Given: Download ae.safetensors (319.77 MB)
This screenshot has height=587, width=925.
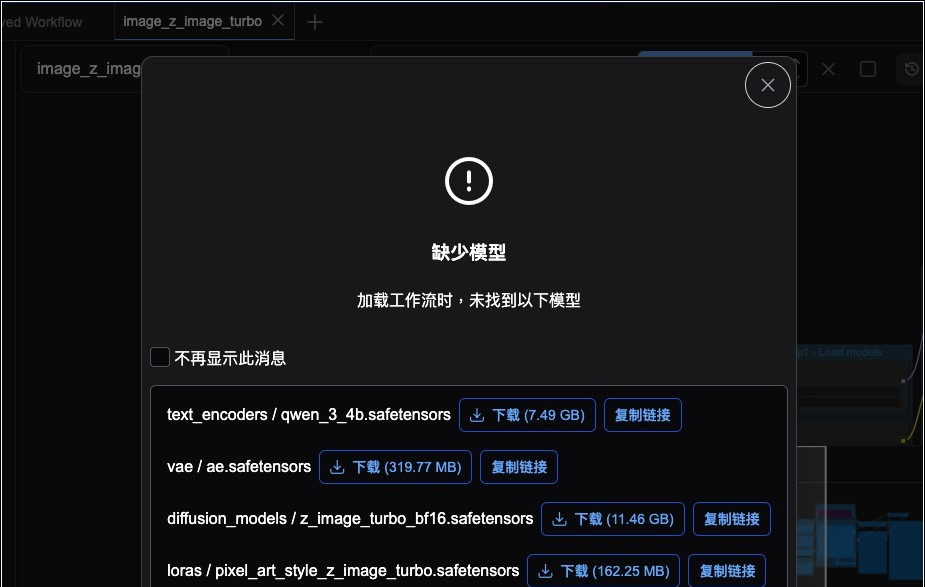Looking at the screenshot, I should [394, 466].
